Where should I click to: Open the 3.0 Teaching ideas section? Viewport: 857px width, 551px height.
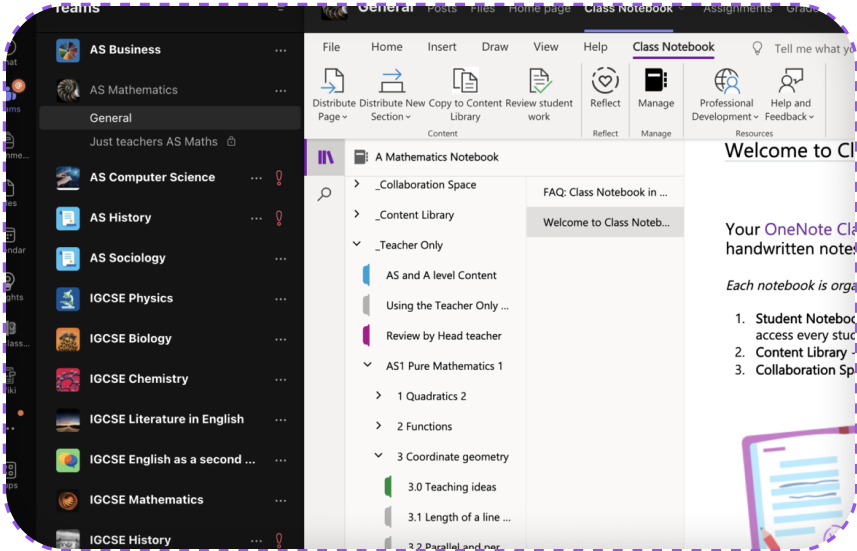click(x=452, y=487)
